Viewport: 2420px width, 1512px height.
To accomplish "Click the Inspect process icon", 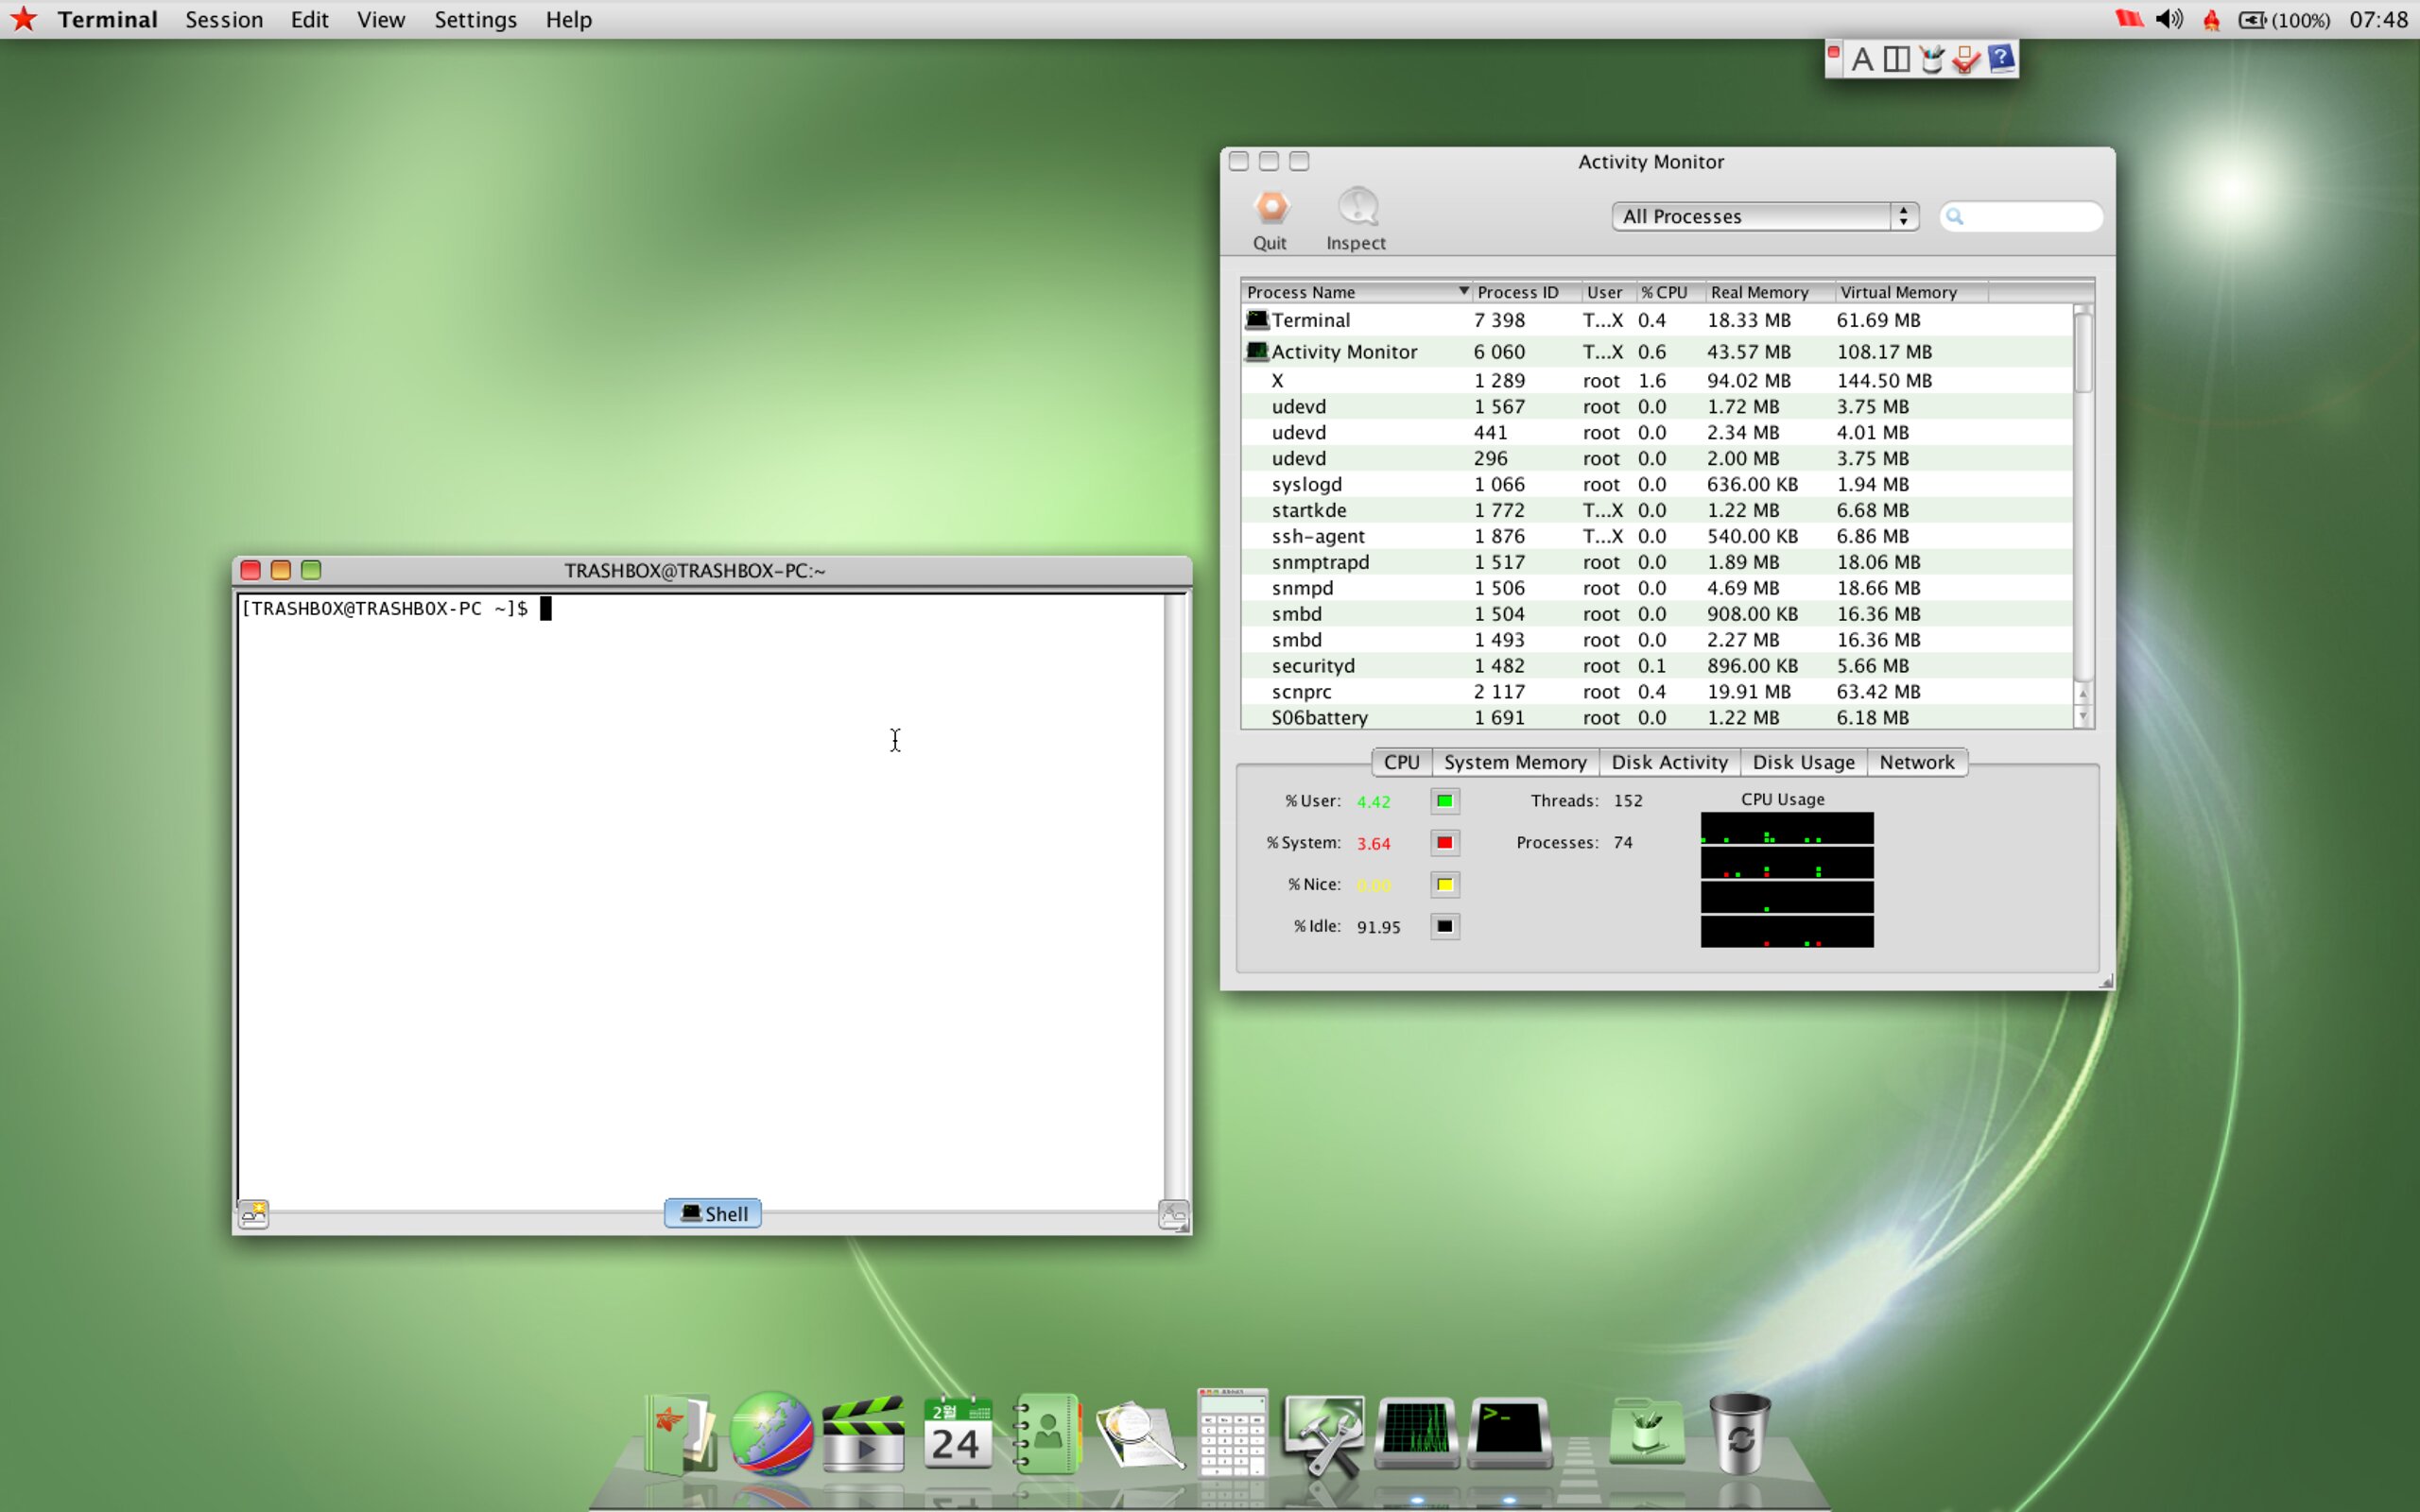I will 1357,208.
